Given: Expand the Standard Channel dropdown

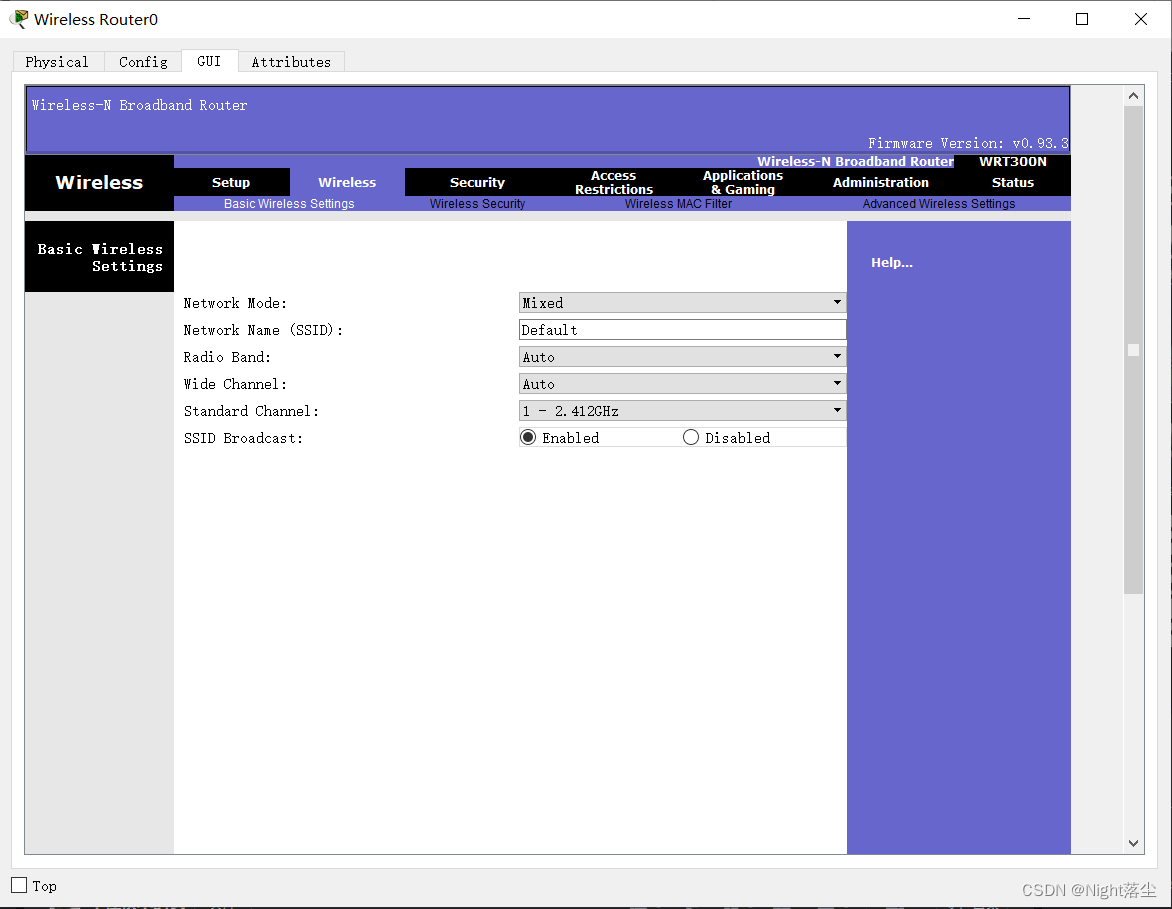Looking at the screenshot, I should [682, 410].
